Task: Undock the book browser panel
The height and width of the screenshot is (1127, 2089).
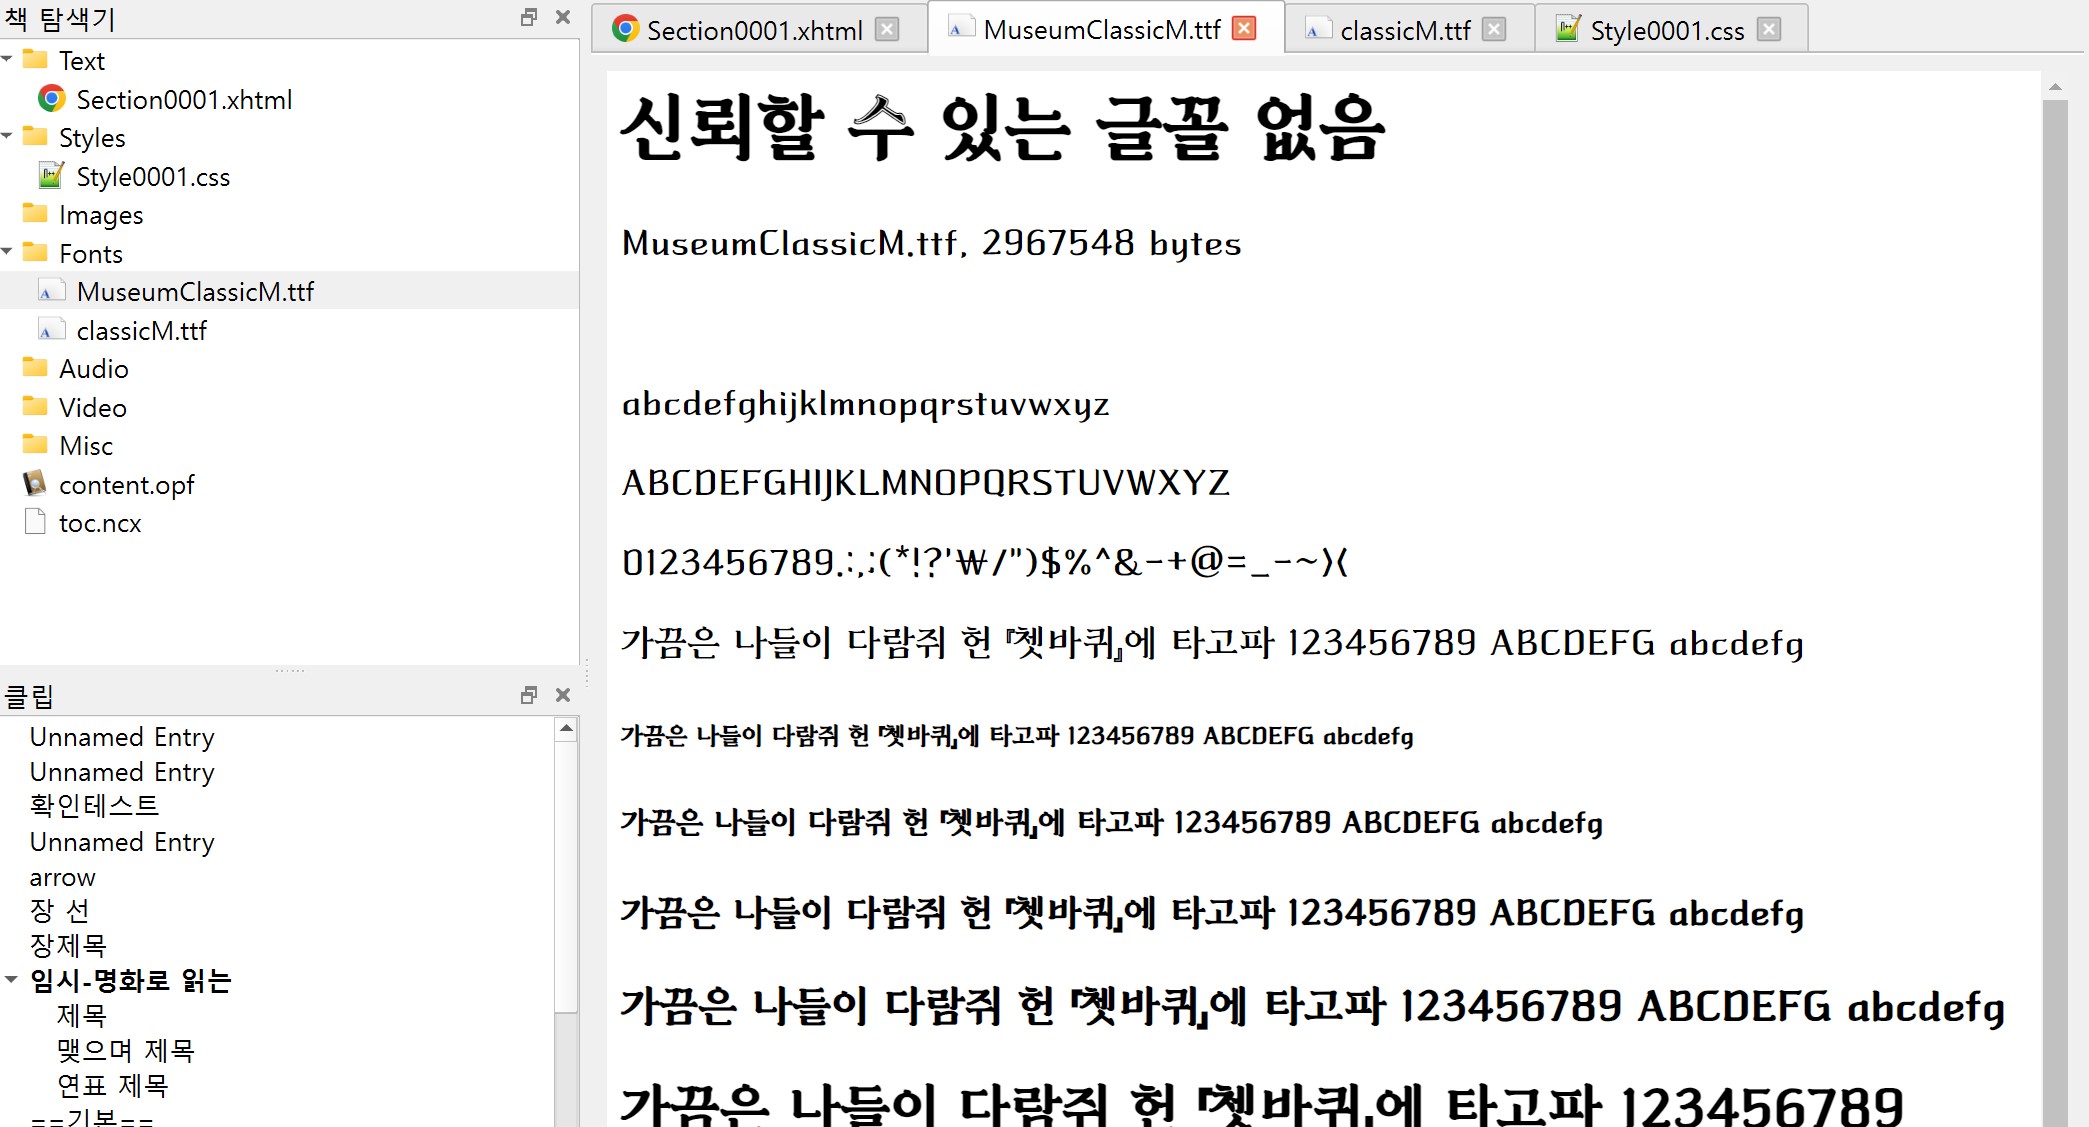Action: point(529,17)
